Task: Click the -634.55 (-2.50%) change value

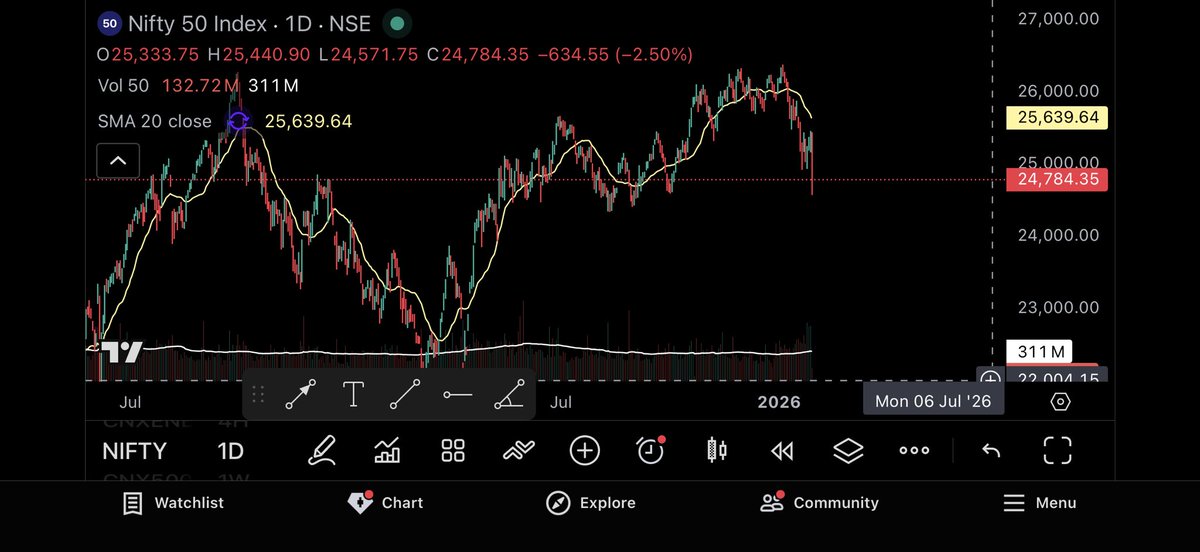Action: tap(615, 54)
